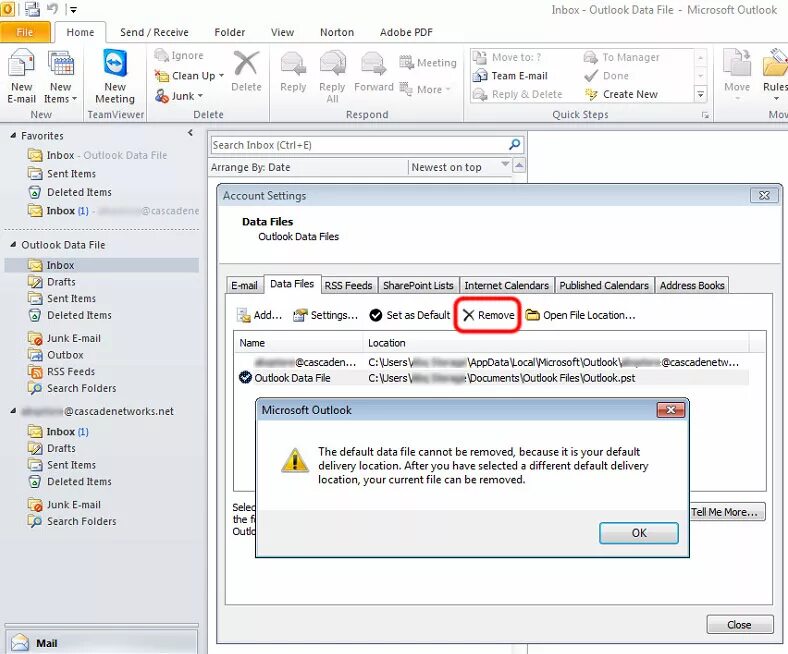This screenshot has width=788, height=654.
Task: Click Open File Location...
Action: 580,315
